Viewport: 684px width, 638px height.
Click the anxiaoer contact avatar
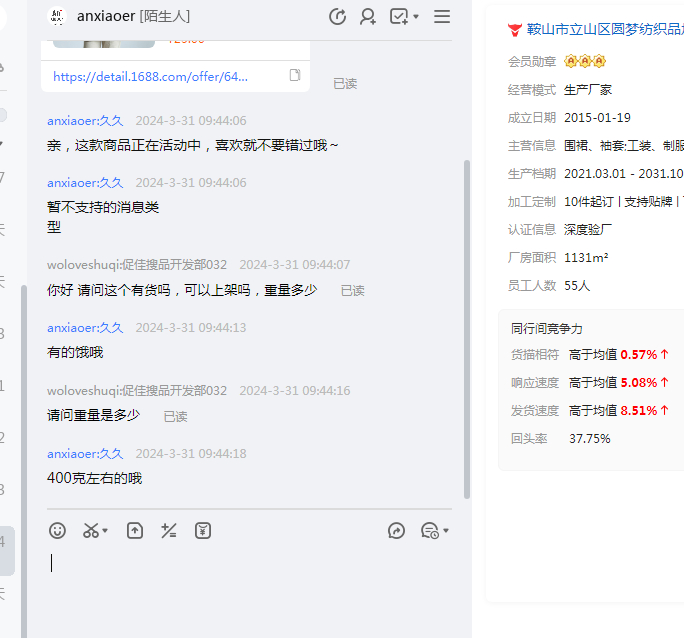pos(56,16)
